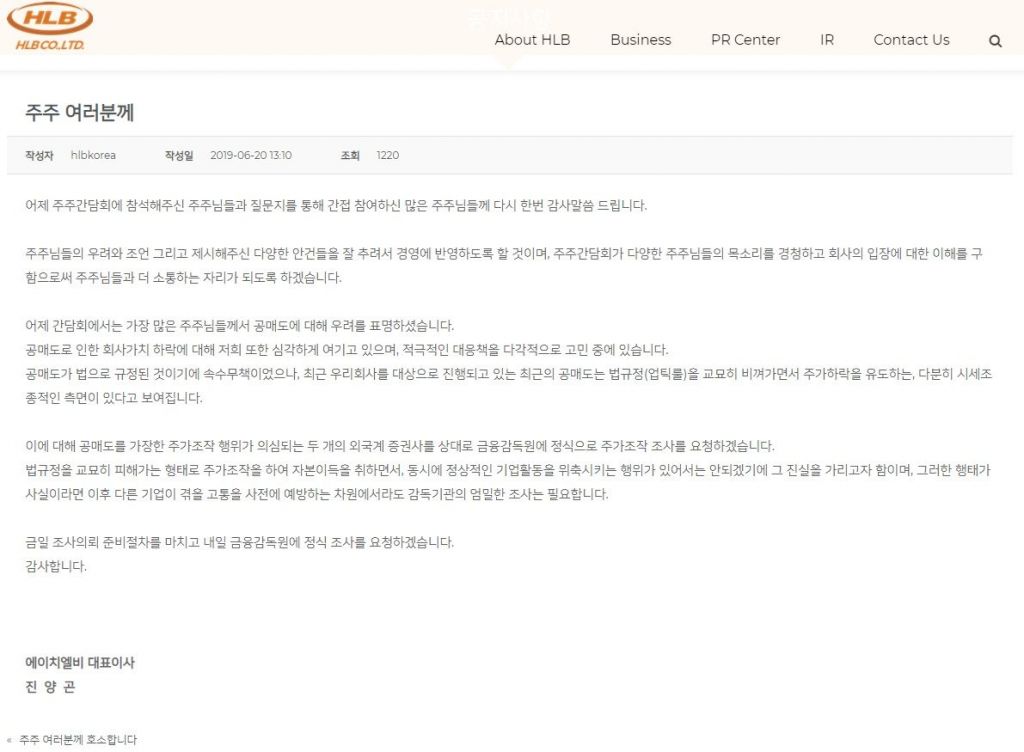The width and height of the screenshot is (1024, 752).
Task: Click the signature name 진 양 곤
Action: 50,687
